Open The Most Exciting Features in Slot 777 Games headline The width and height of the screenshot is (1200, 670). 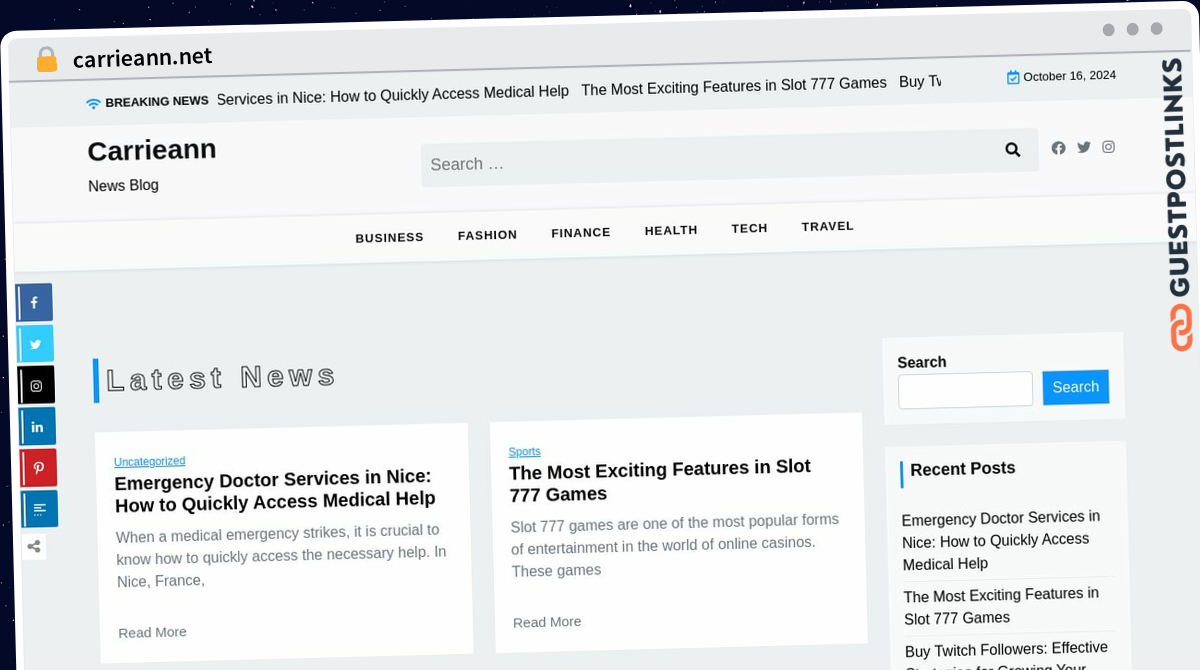click(660, 480)
